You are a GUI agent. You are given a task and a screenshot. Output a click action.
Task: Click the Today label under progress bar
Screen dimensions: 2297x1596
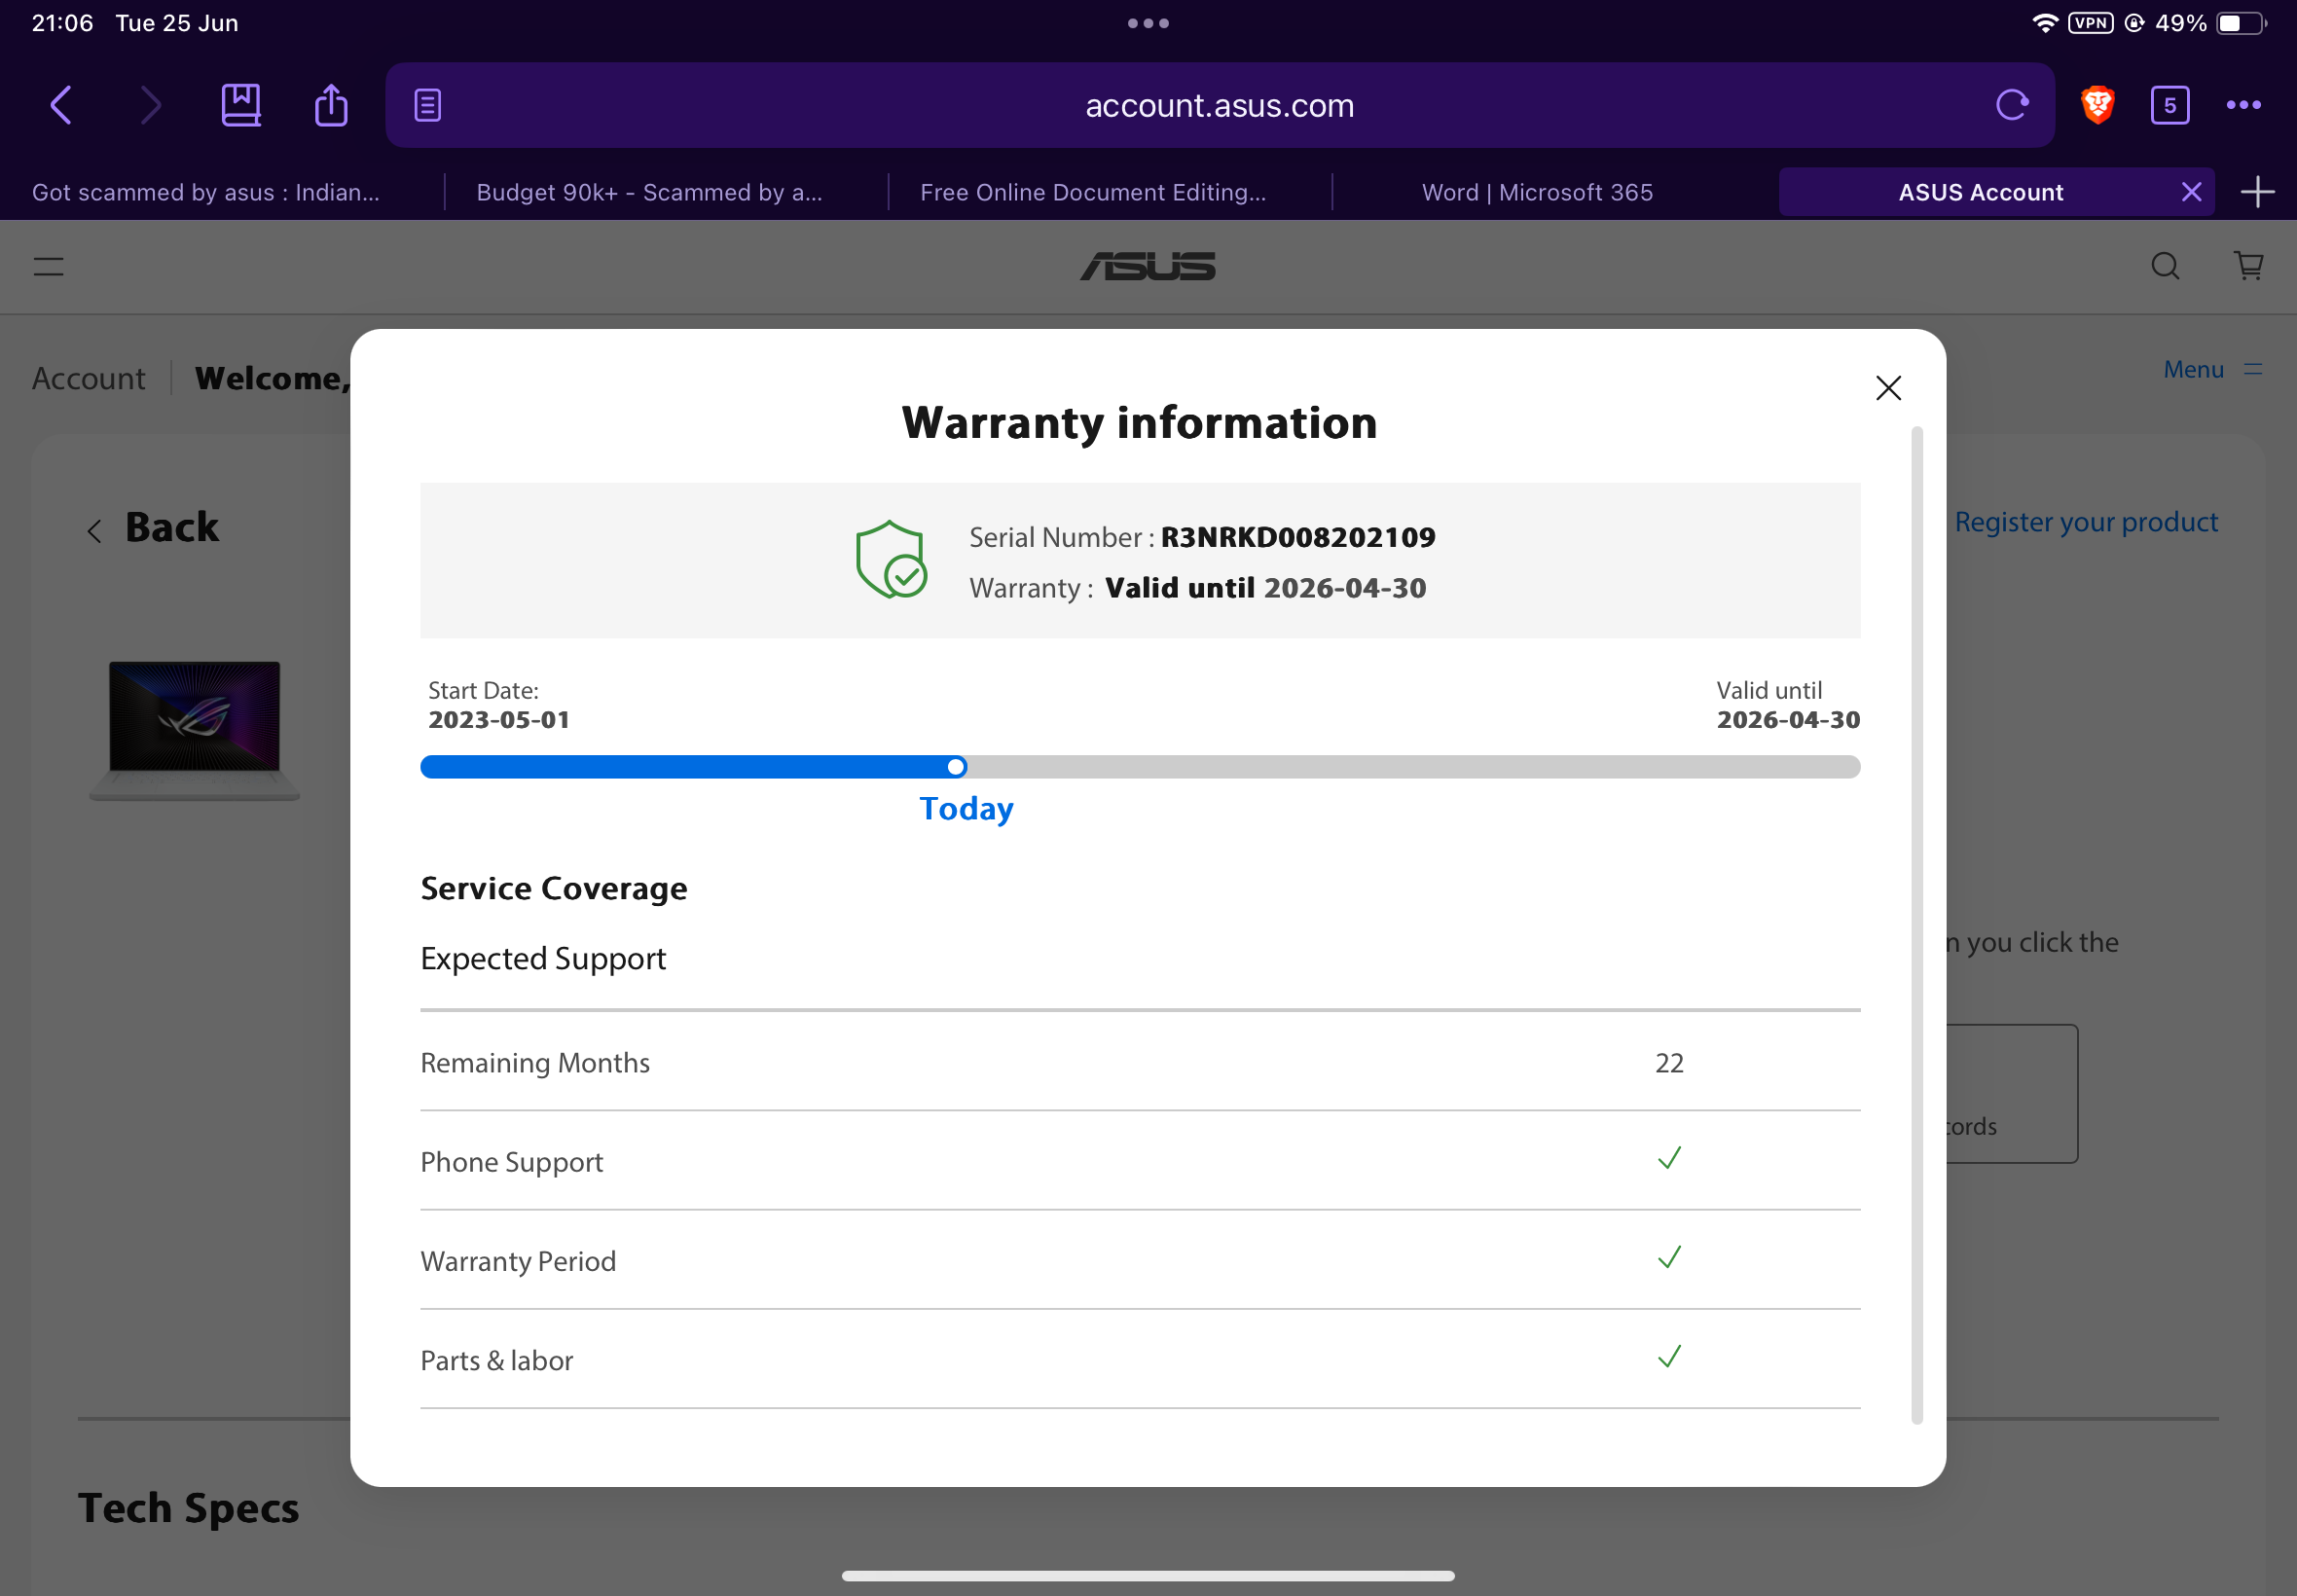[x=966, y=808]
